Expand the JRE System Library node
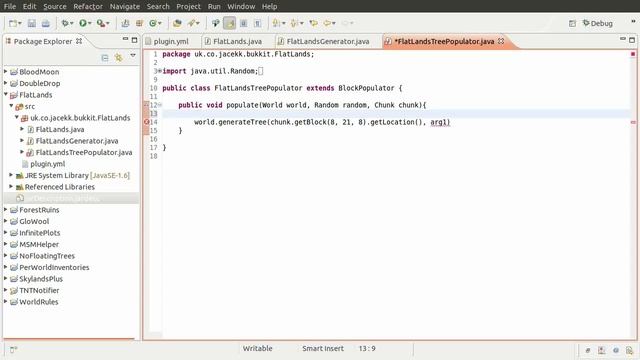This screenshot has height=360, width=640. [x=11, y=175]
